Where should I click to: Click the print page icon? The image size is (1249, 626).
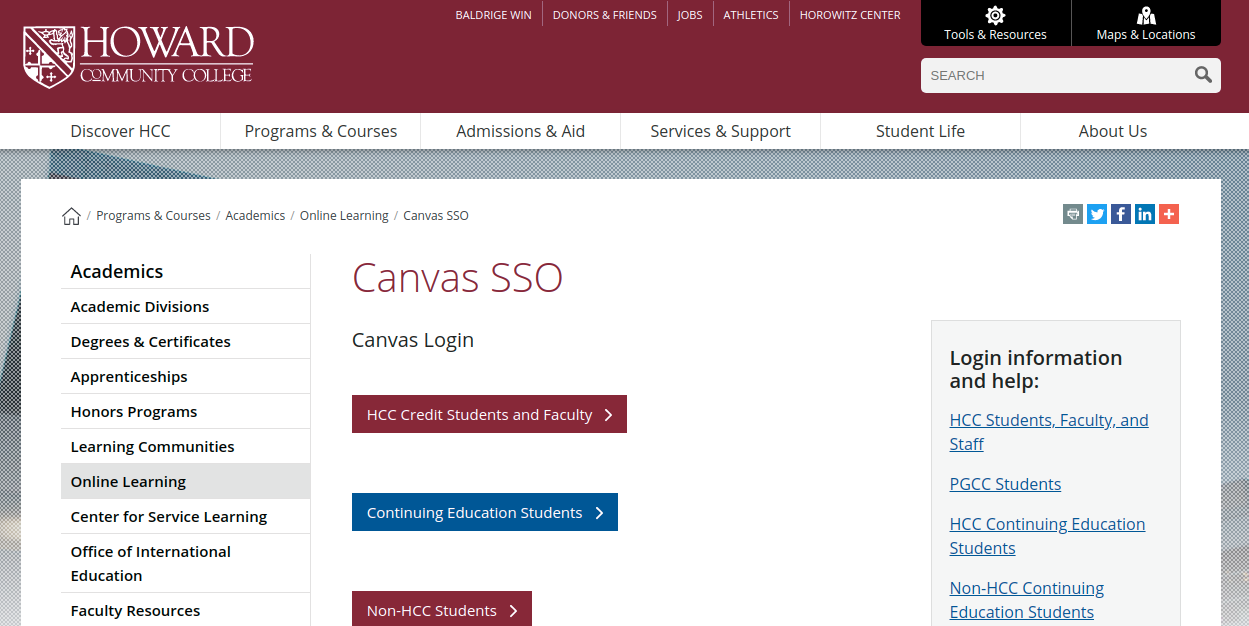pyautogui.click(x=1073, y=214)
